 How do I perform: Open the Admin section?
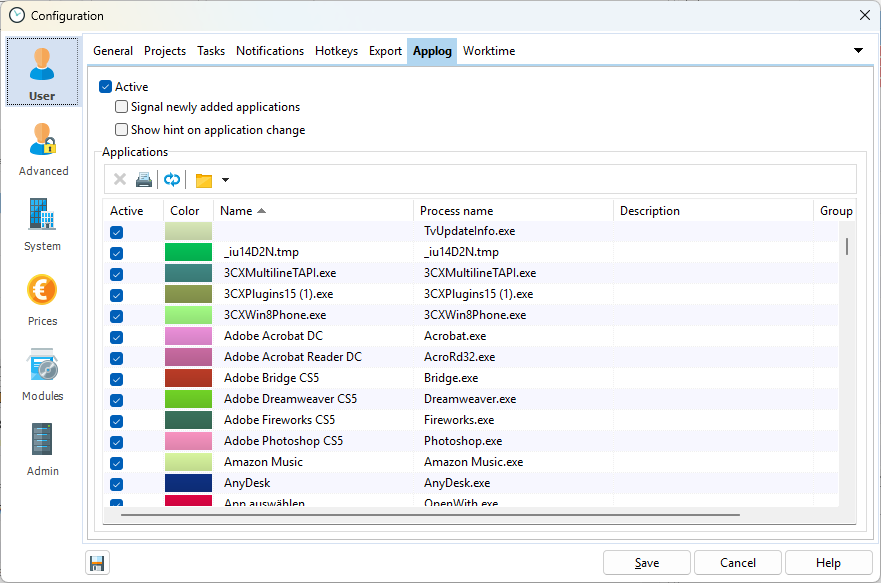[x=43, y=448]
